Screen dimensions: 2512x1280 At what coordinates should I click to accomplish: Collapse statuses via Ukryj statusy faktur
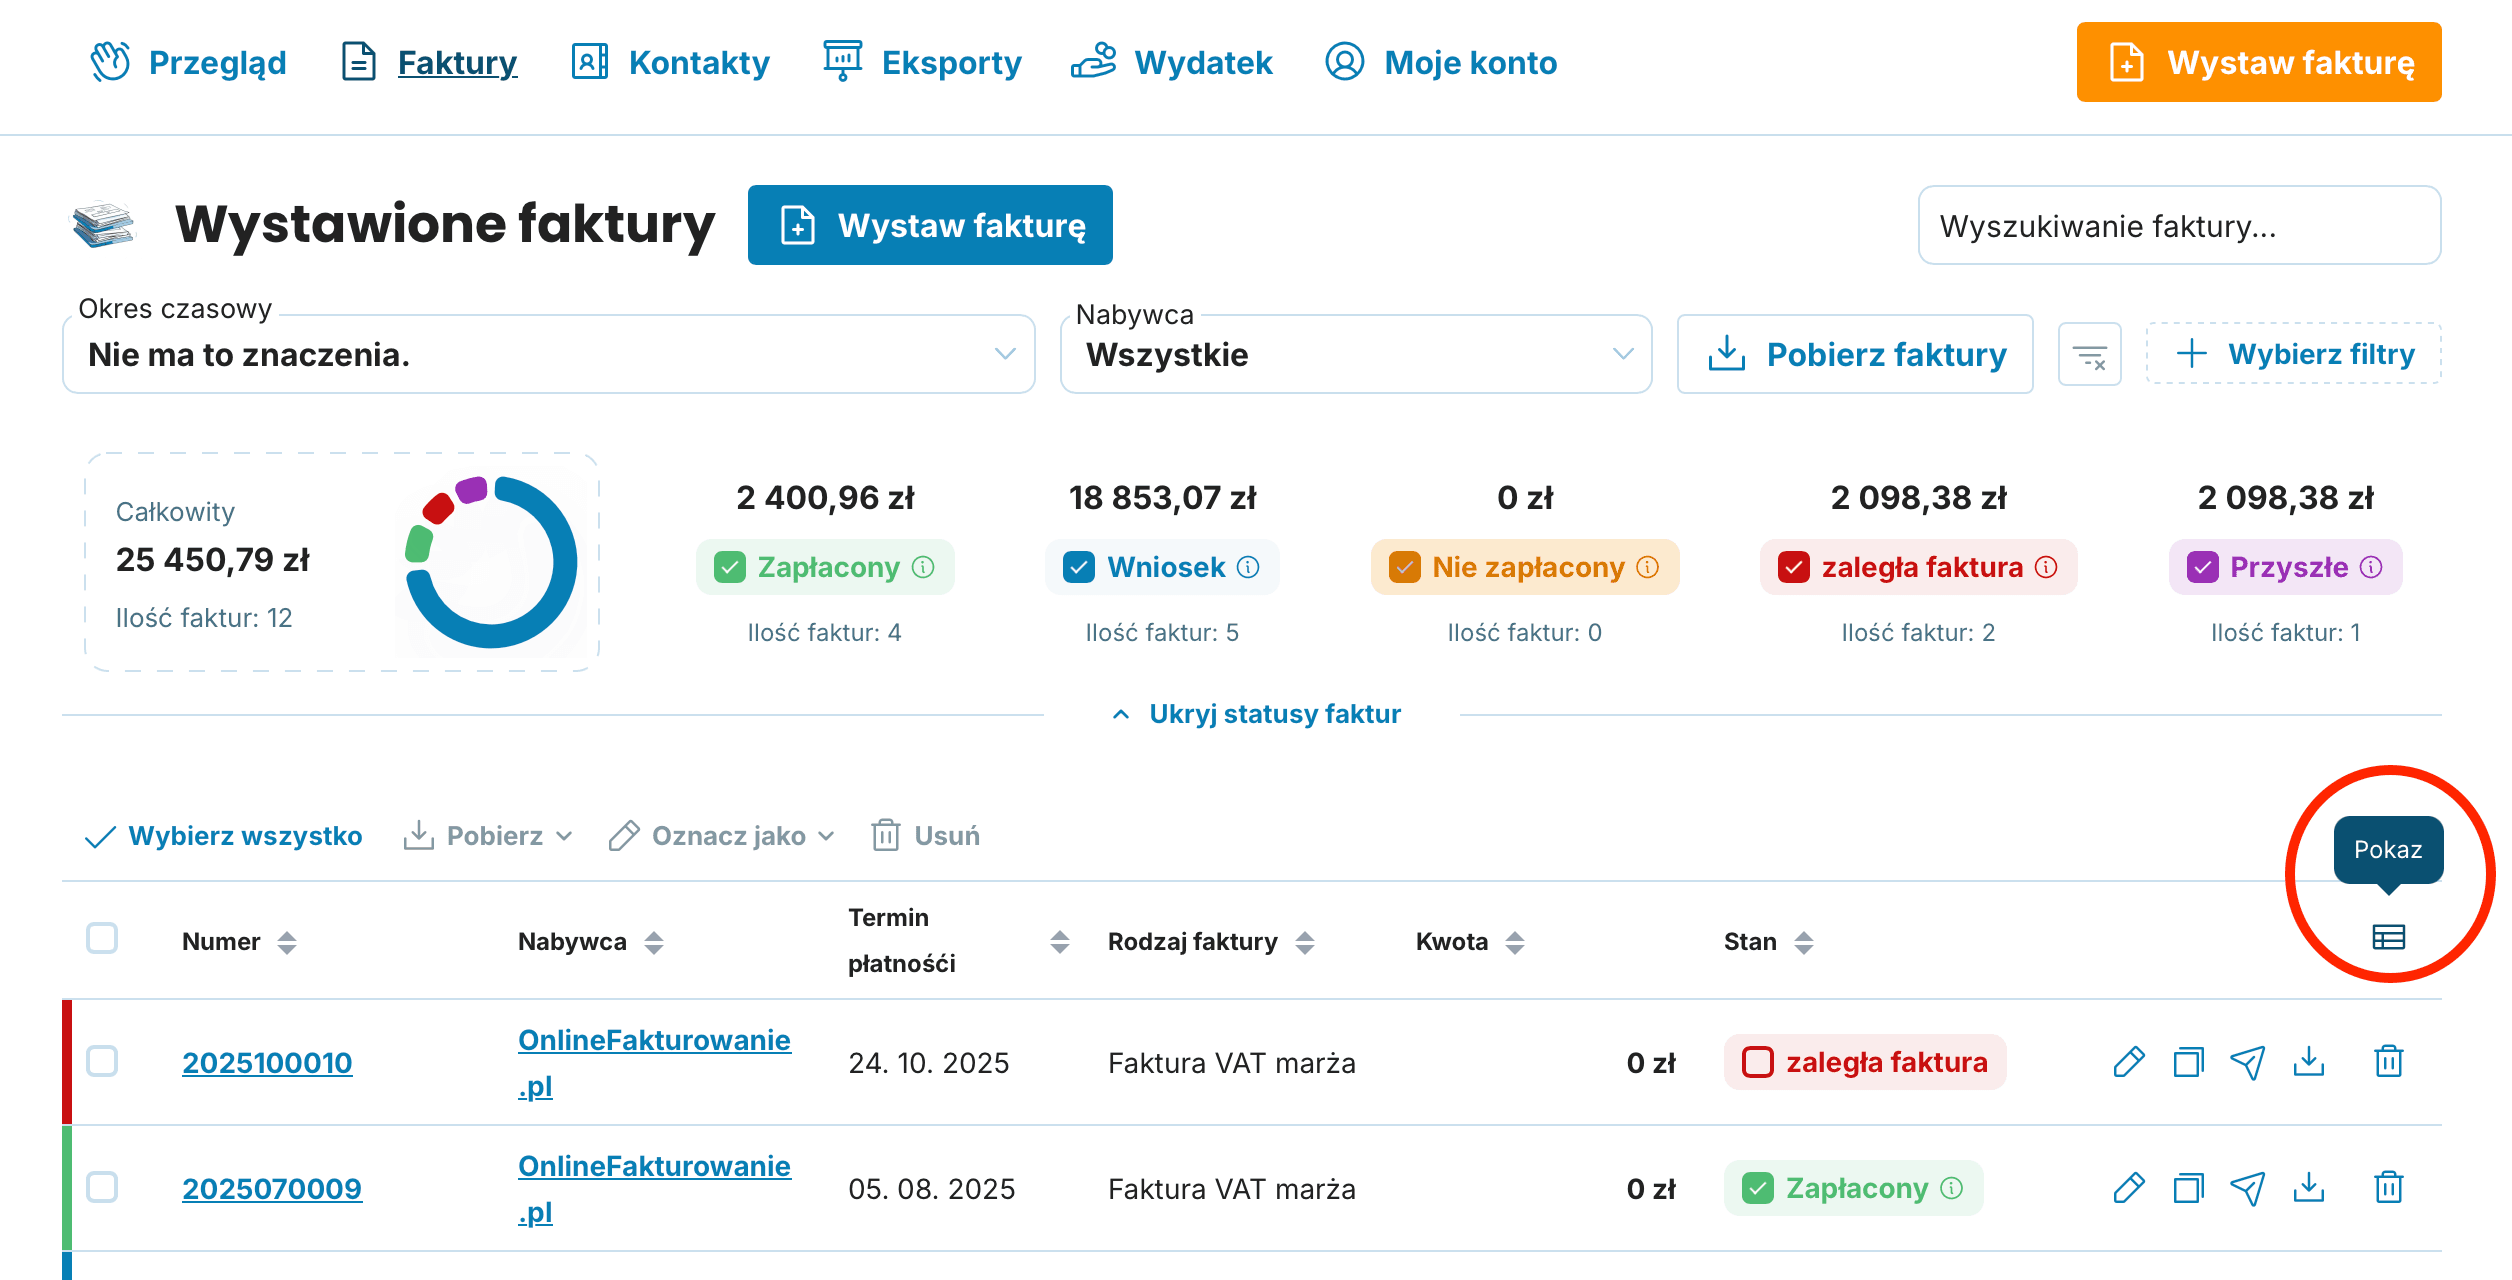[1256, 714]
